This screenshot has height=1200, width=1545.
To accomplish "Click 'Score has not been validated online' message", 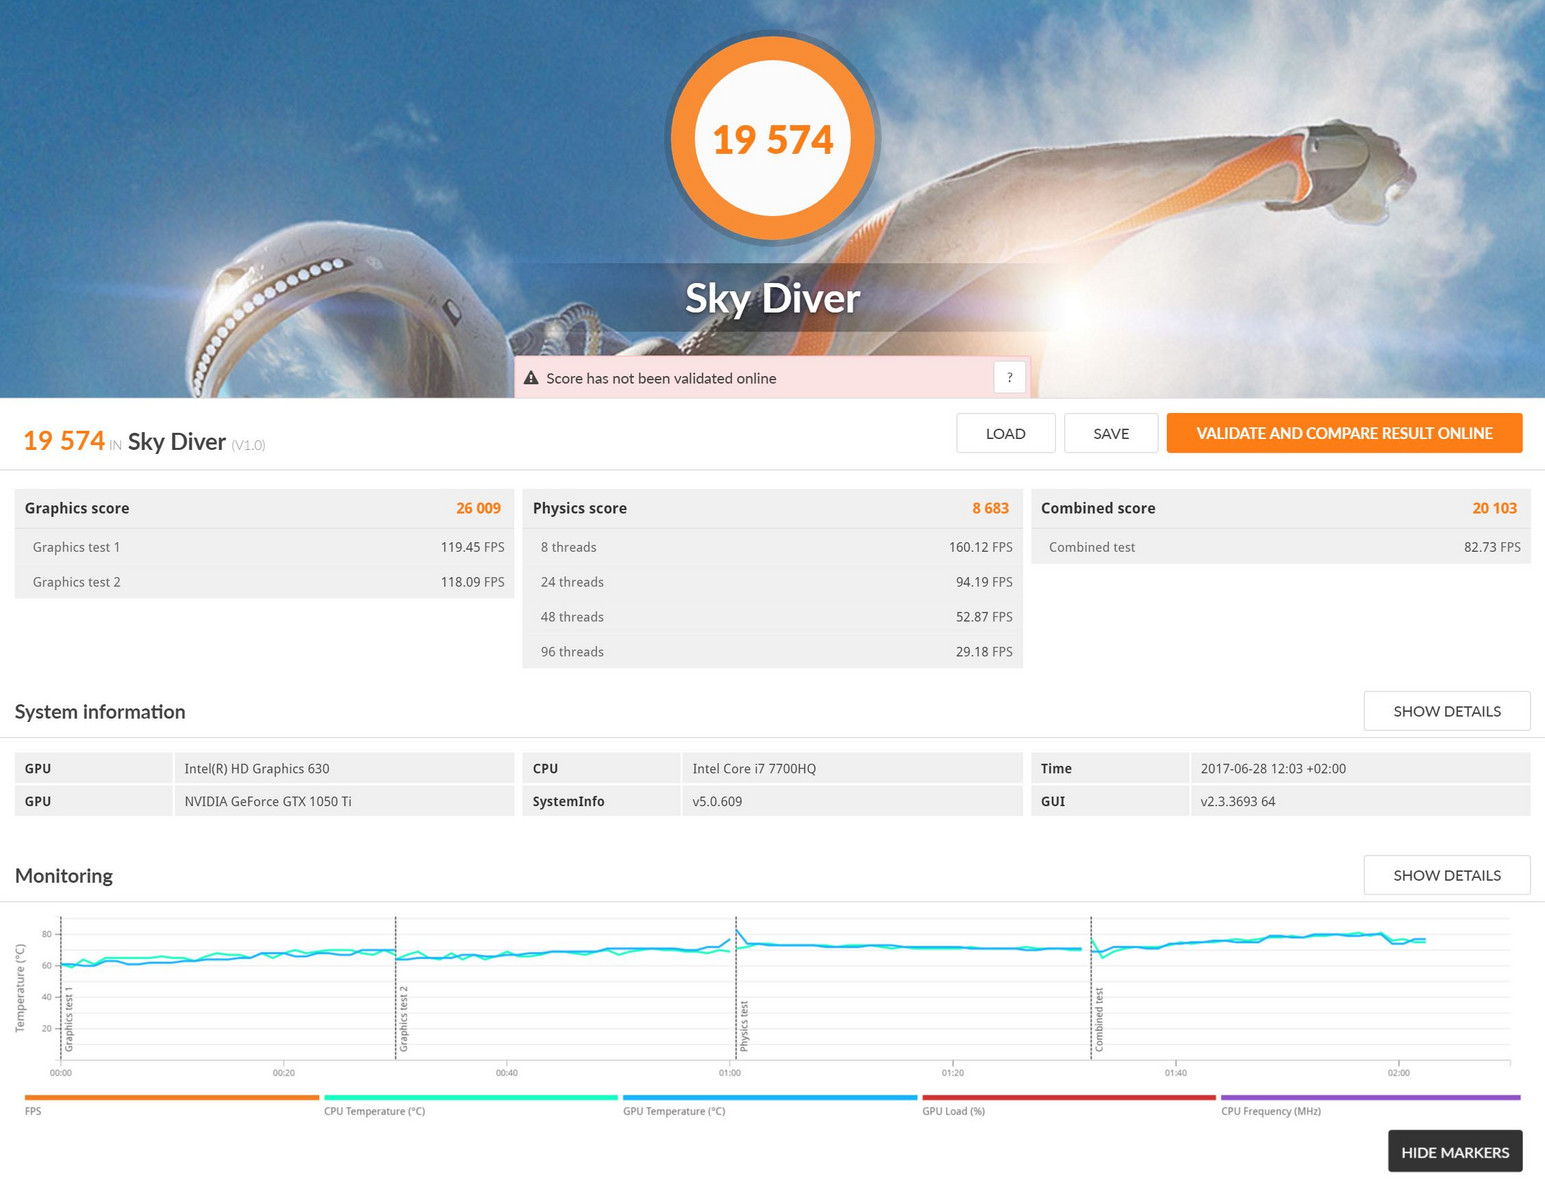I will click(x=661, y=378).
